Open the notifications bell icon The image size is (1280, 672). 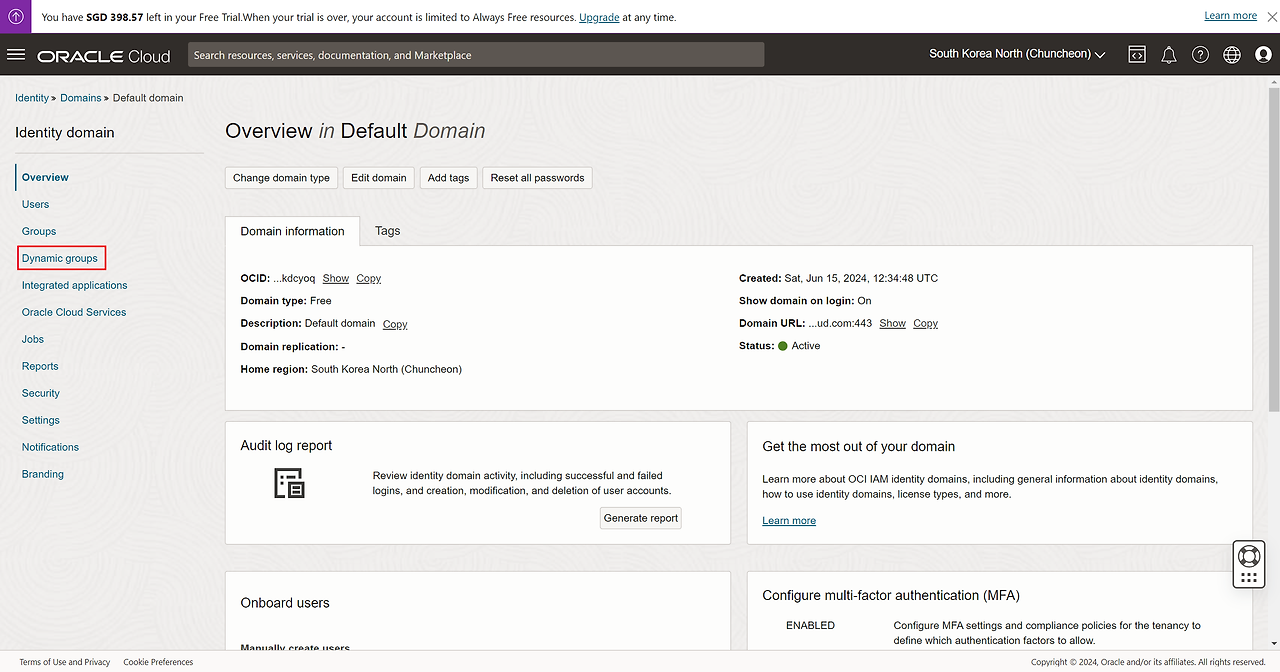(x=1168, y=55)
